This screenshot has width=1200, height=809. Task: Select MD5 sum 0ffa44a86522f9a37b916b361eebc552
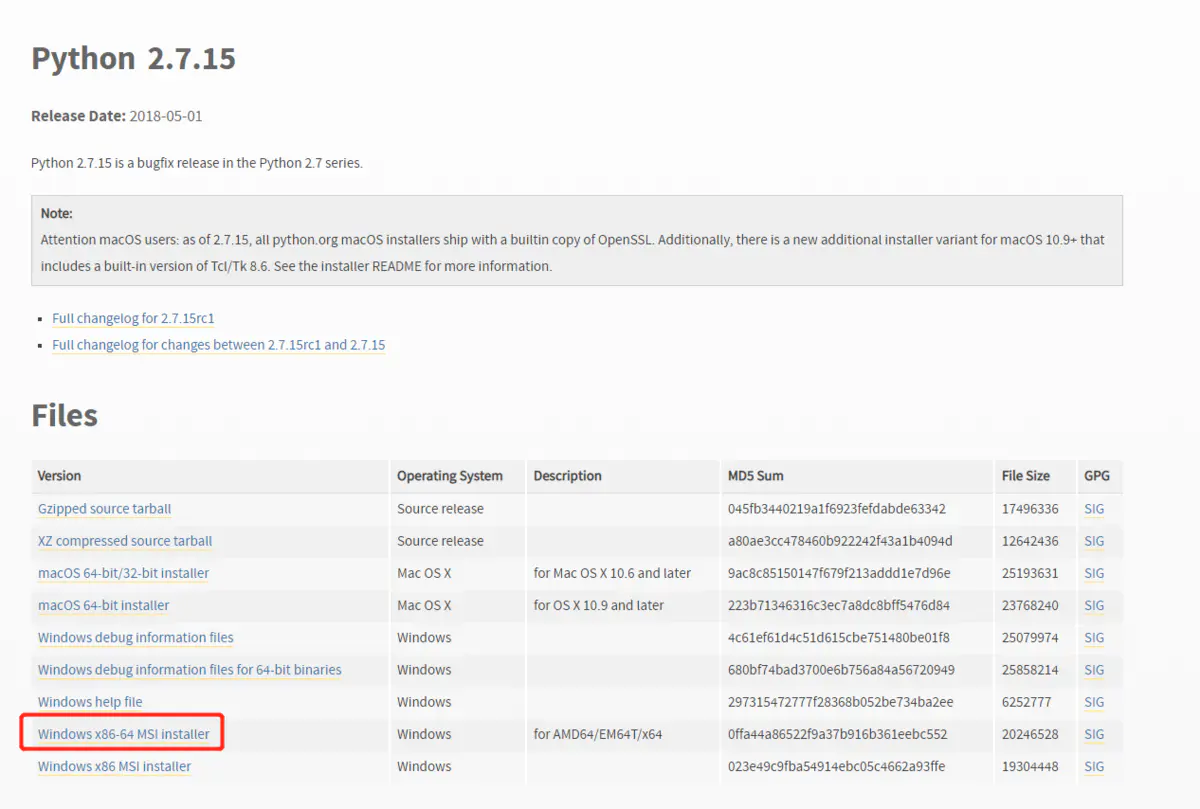(x=837, y=734)
